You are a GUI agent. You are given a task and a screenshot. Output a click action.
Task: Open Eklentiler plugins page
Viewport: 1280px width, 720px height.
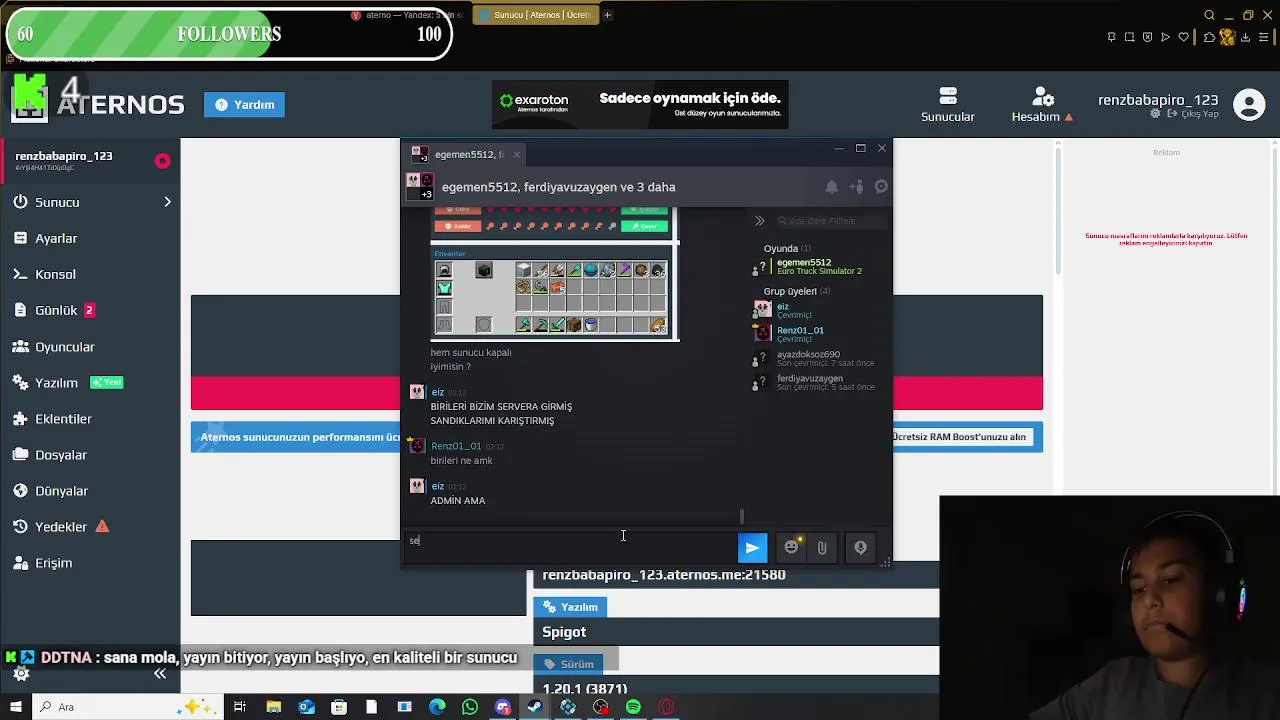point(63,419)
